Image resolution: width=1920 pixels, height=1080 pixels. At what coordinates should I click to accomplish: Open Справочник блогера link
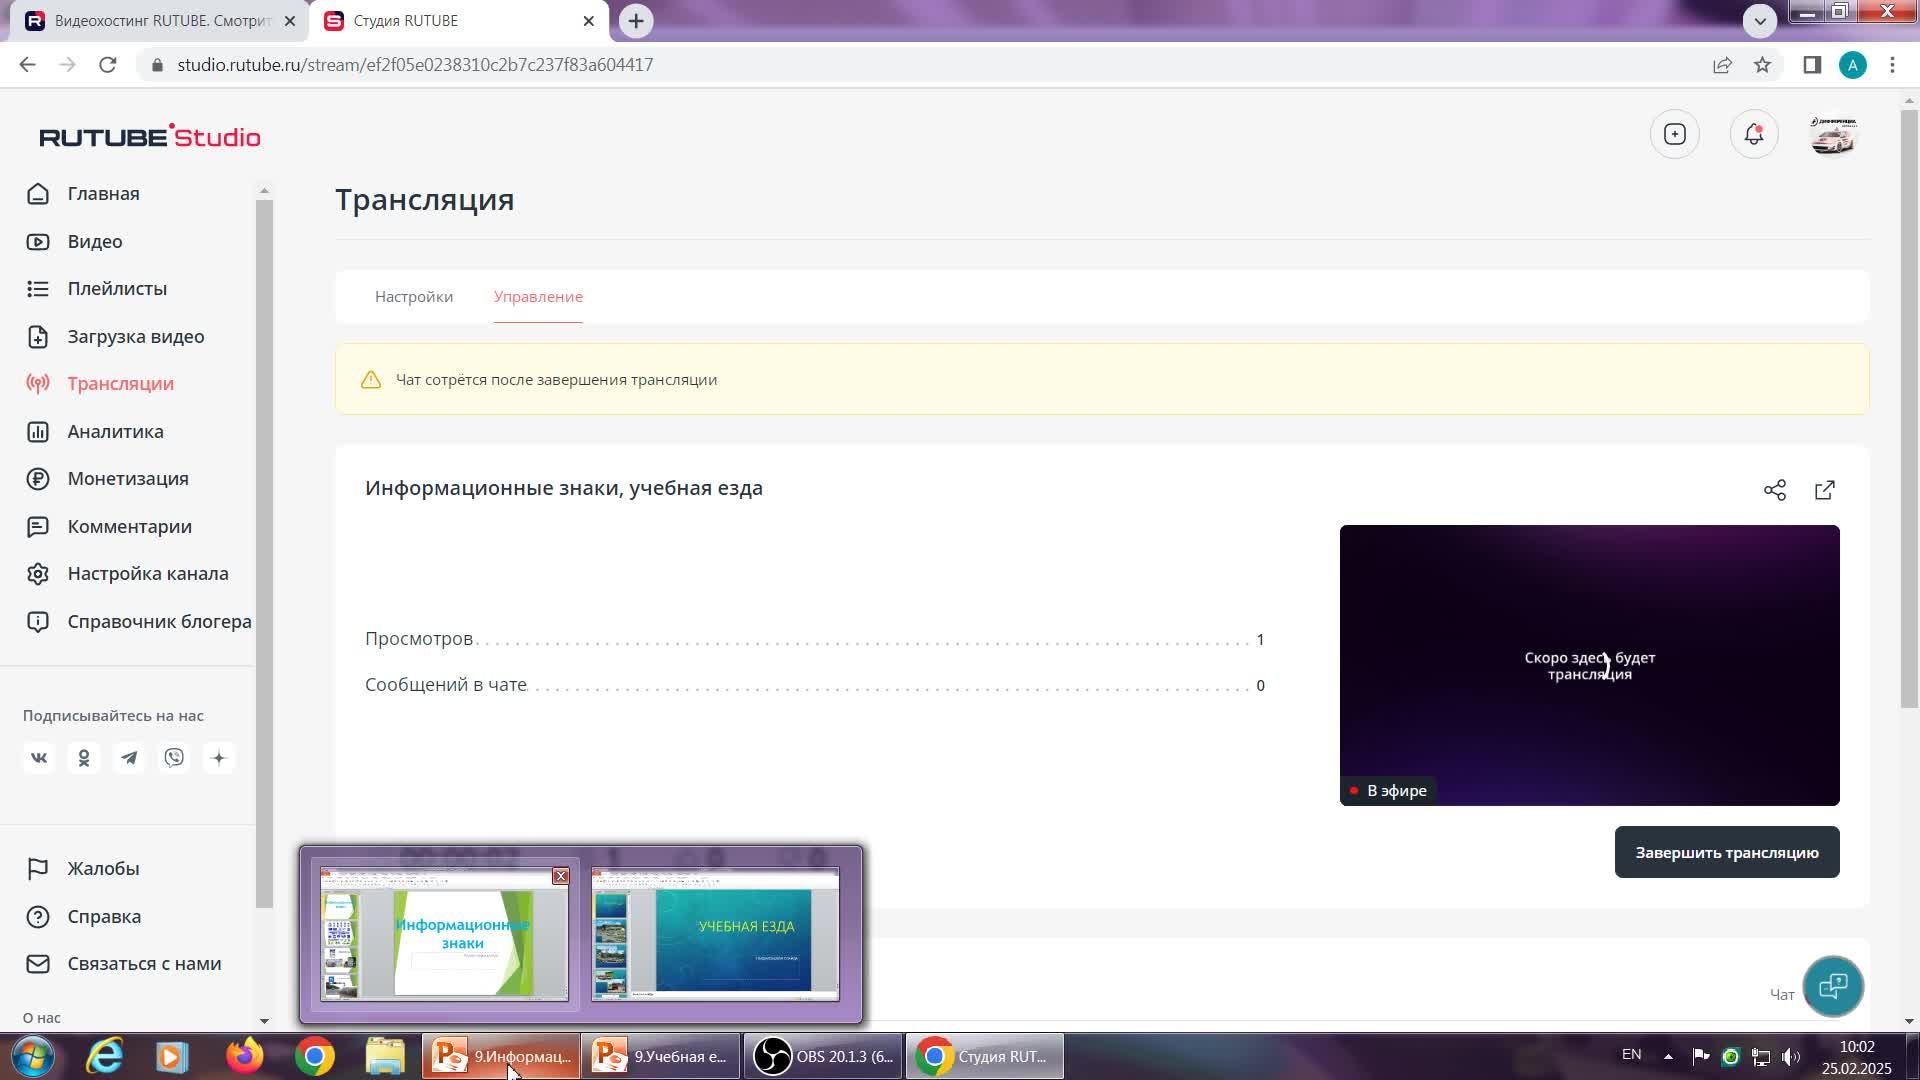(159, 621)
